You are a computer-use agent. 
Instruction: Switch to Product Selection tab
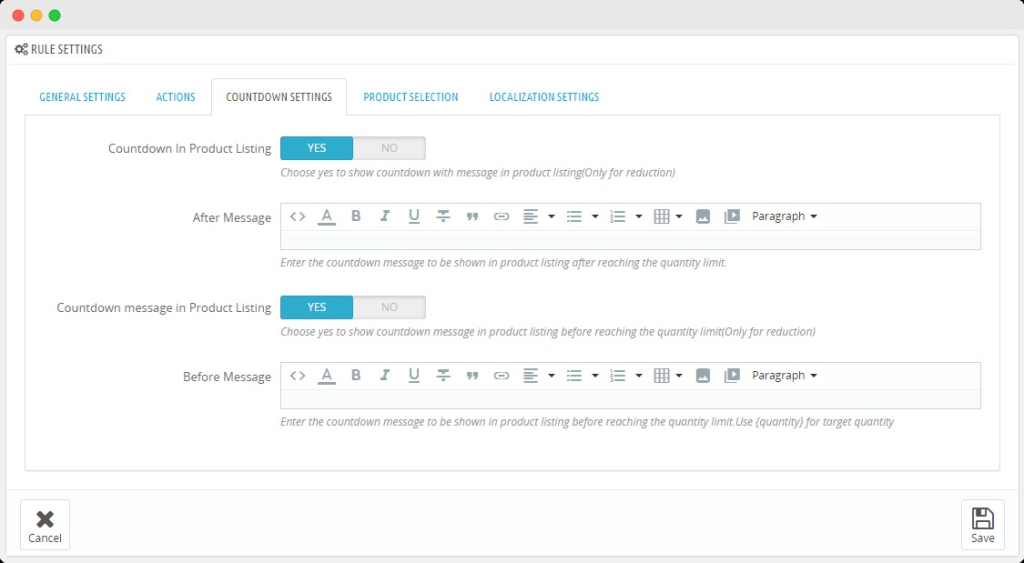click(410, 97)
